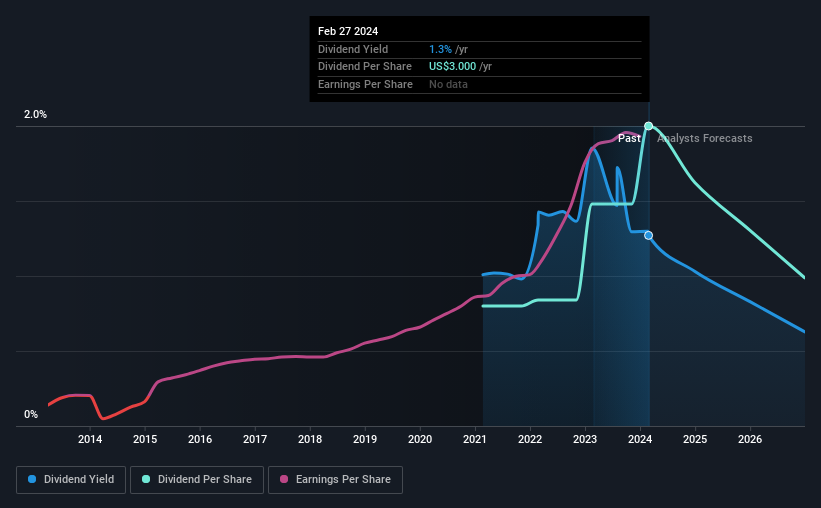Screen dimensions: 821x508
Task: Click the tooltip Dividend Yield row label
Action: coord(353,49)
